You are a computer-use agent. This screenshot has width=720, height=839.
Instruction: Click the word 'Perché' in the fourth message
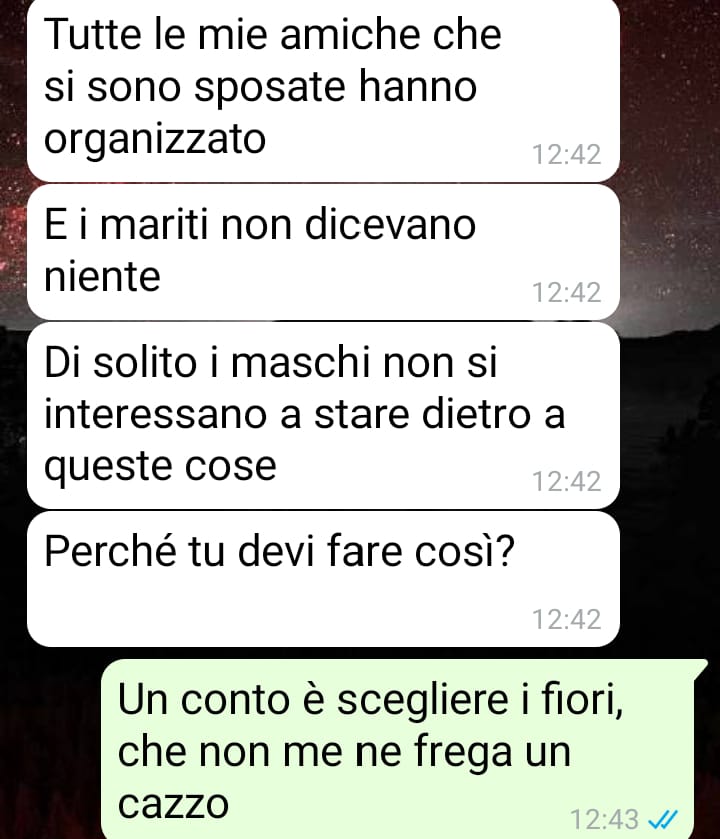tap(110, 551)
